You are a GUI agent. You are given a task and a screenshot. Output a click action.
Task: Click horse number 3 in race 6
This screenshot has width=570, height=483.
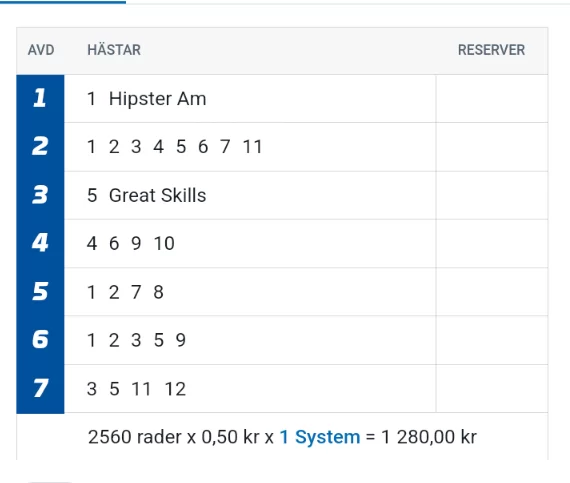point(136,340)
